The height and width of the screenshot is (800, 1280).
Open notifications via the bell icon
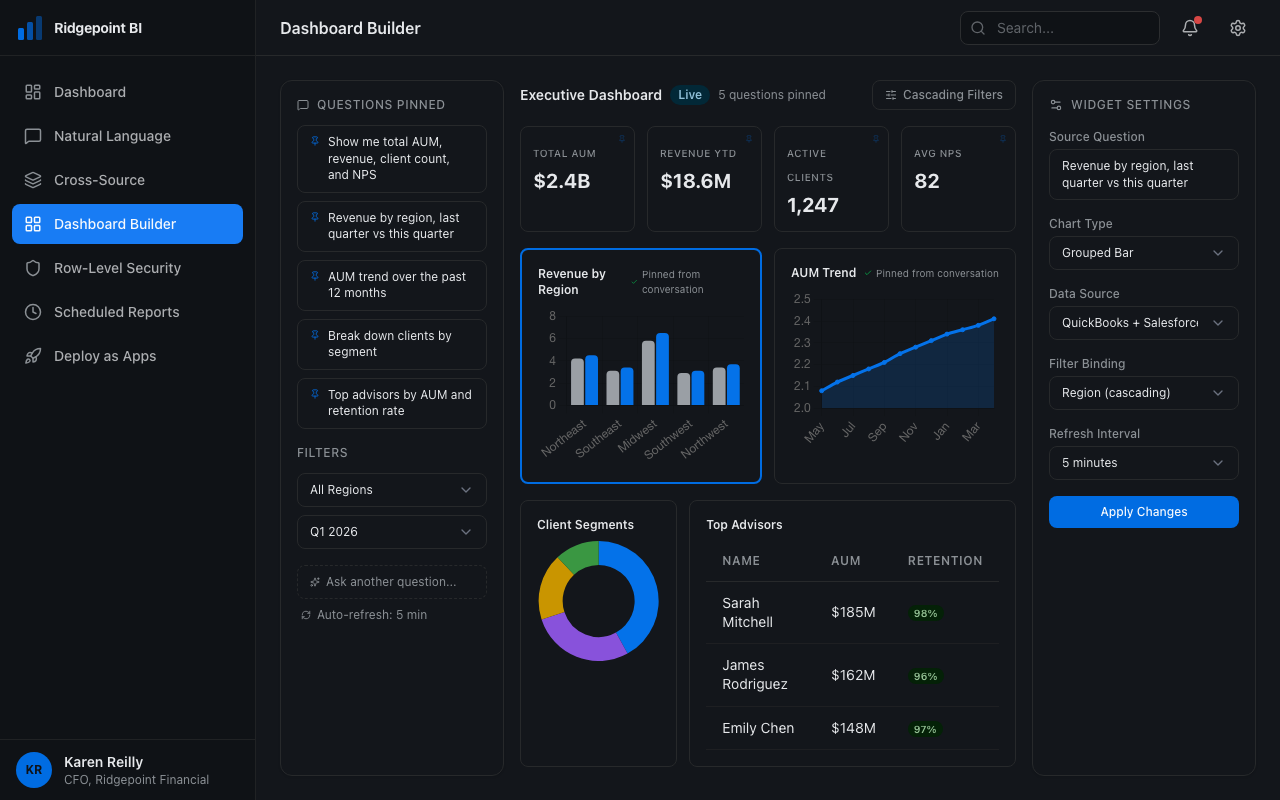[x=1189, y=27]
